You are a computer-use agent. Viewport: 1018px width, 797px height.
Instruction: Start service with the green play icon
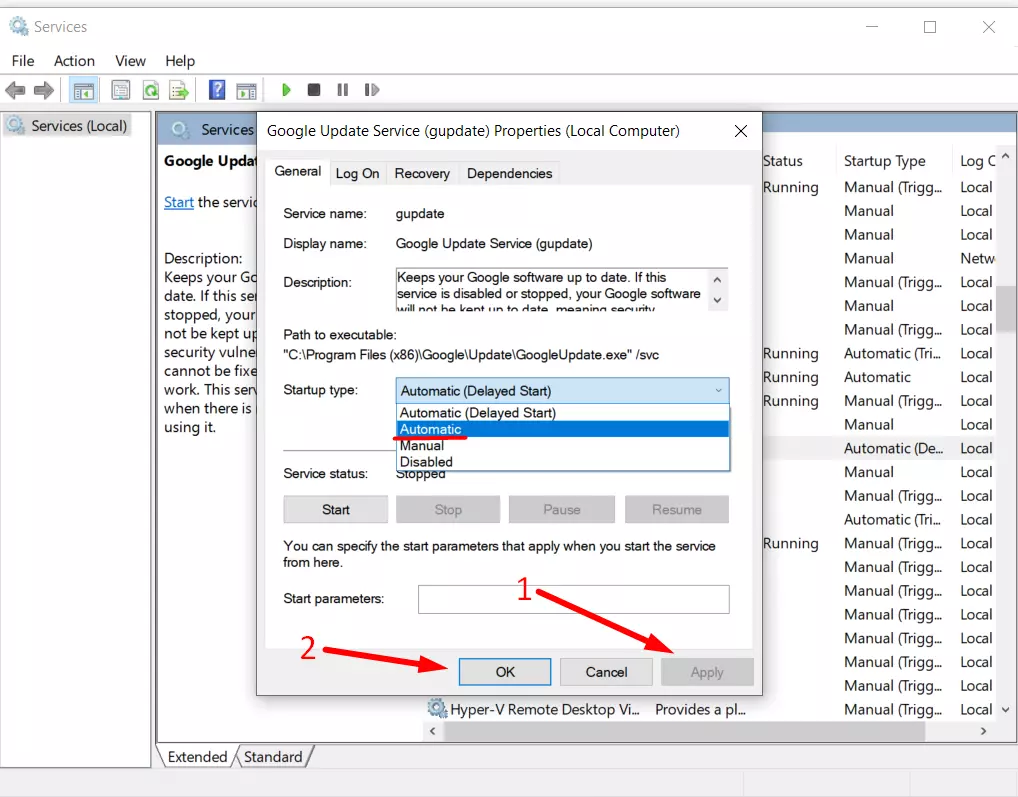point(286,90)
